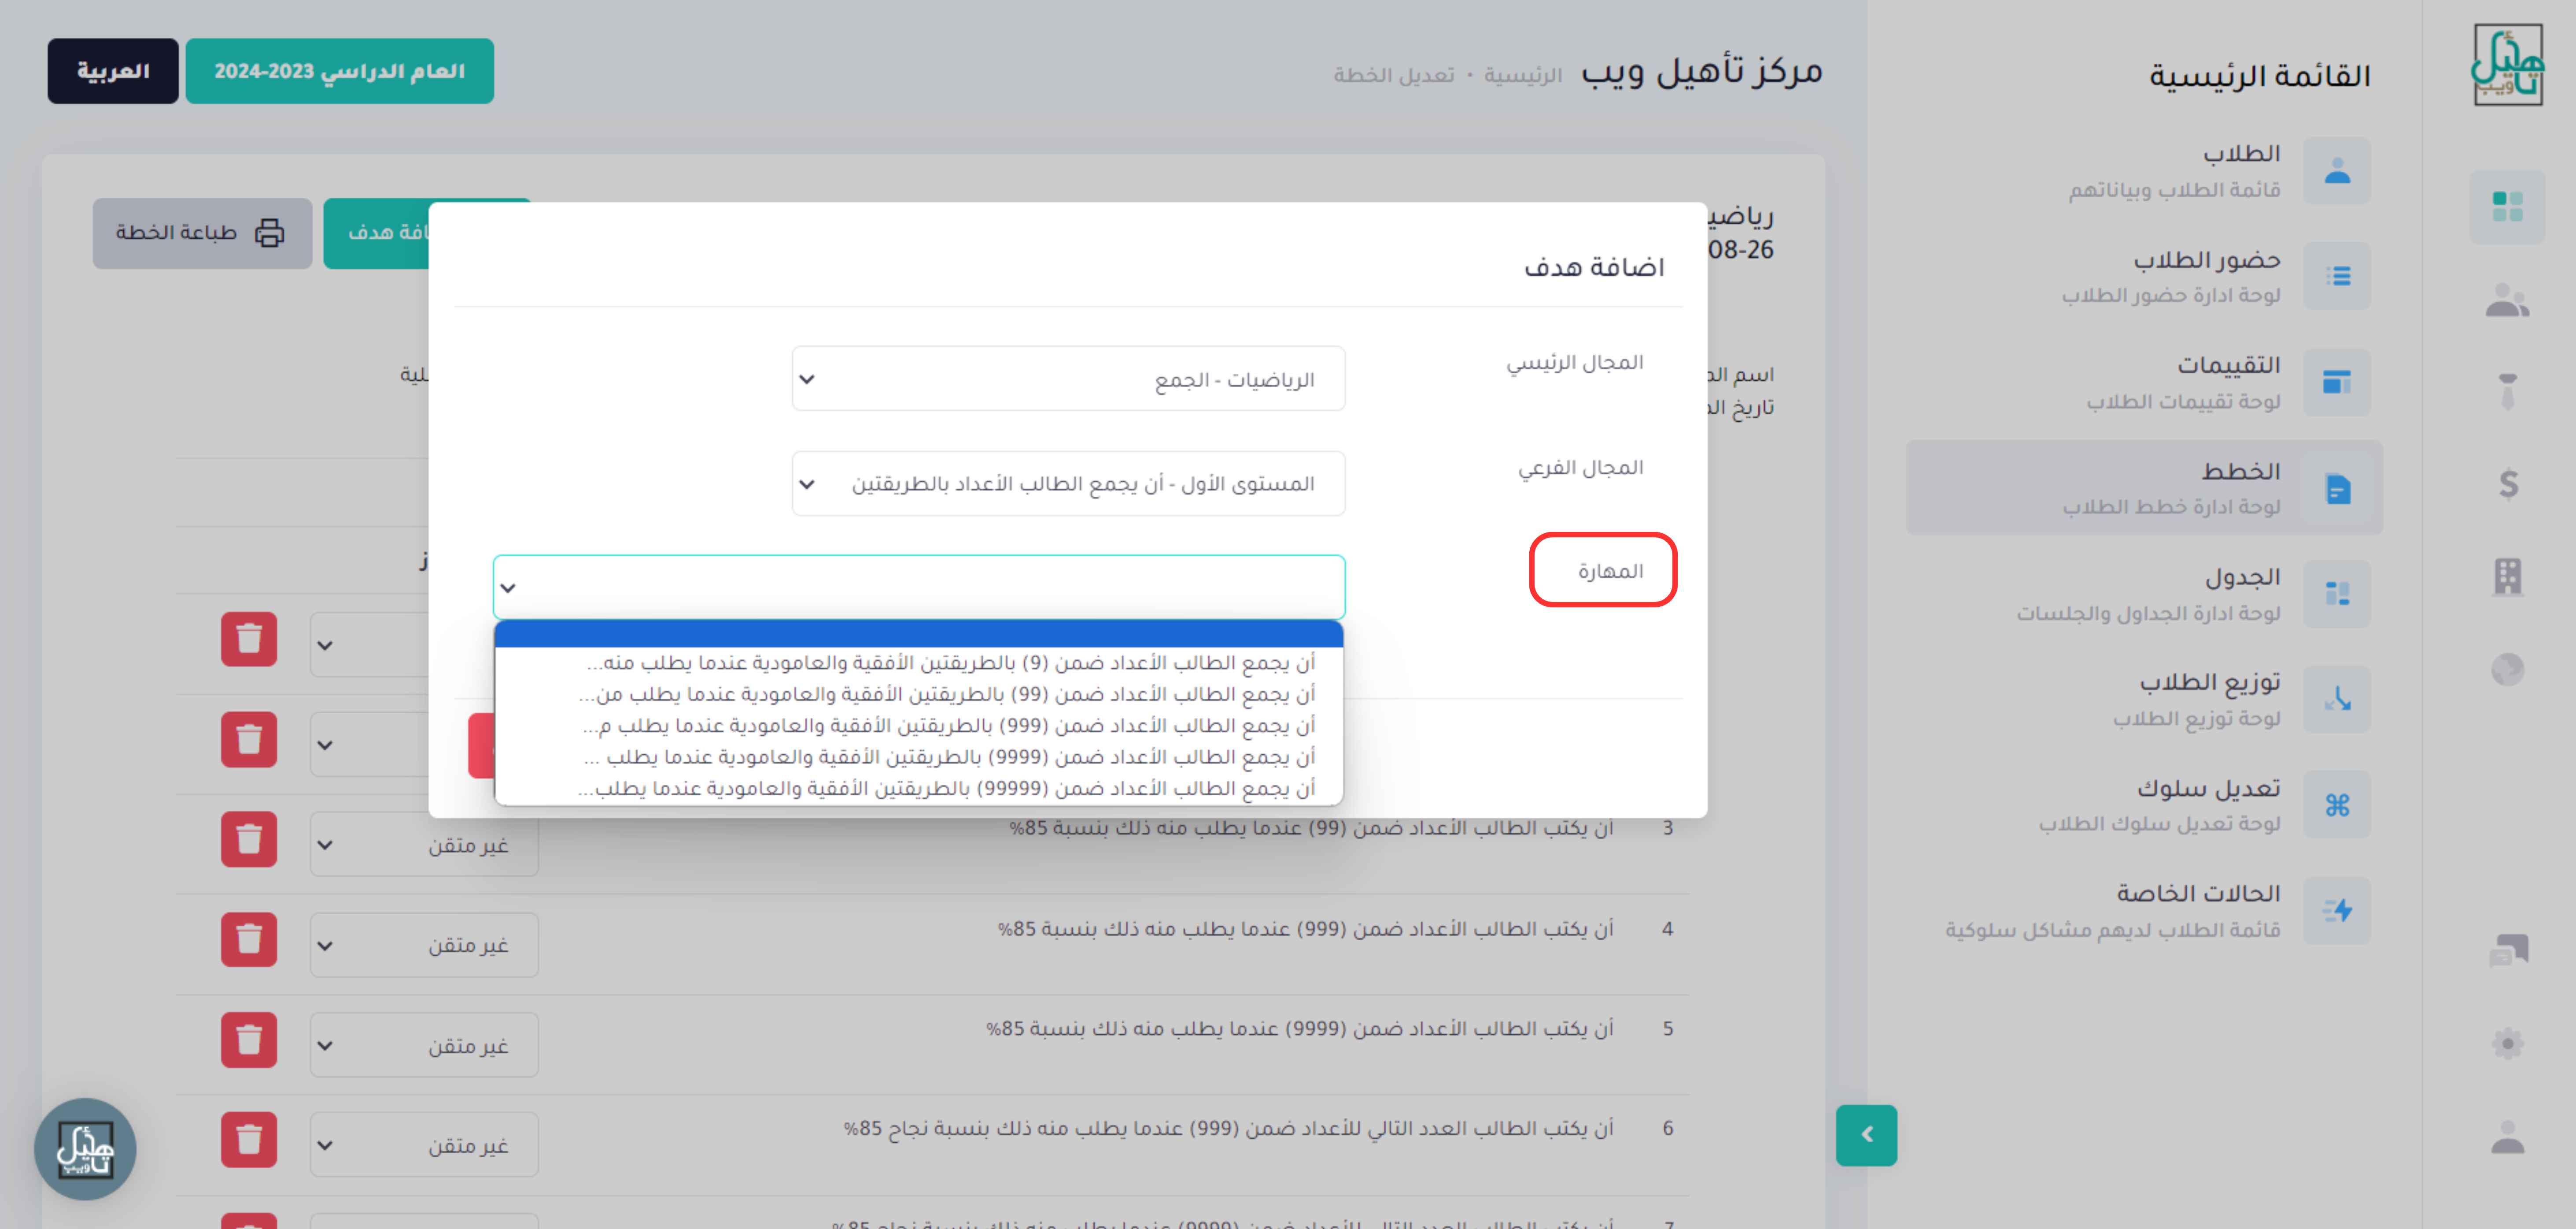The height and width of the screenshot is (1229, 2576).
Task: Click the العربية language button
Action: pyautogui.click(x=113, y=71)
